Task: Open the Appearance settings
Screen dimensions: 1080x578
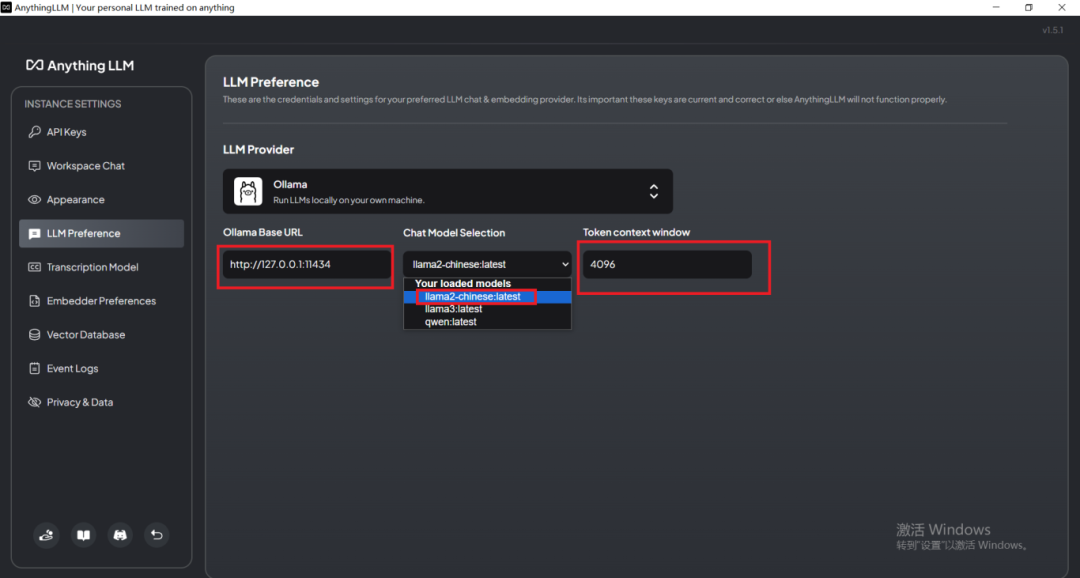Action: (101, 200)
